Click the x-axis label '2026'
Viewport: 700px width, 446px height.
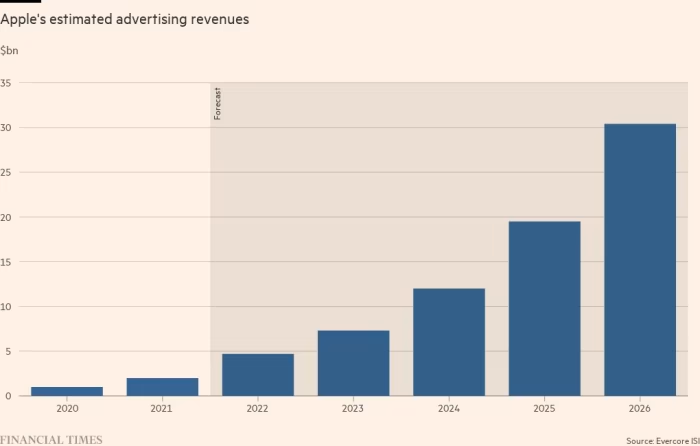click(640, 408)
